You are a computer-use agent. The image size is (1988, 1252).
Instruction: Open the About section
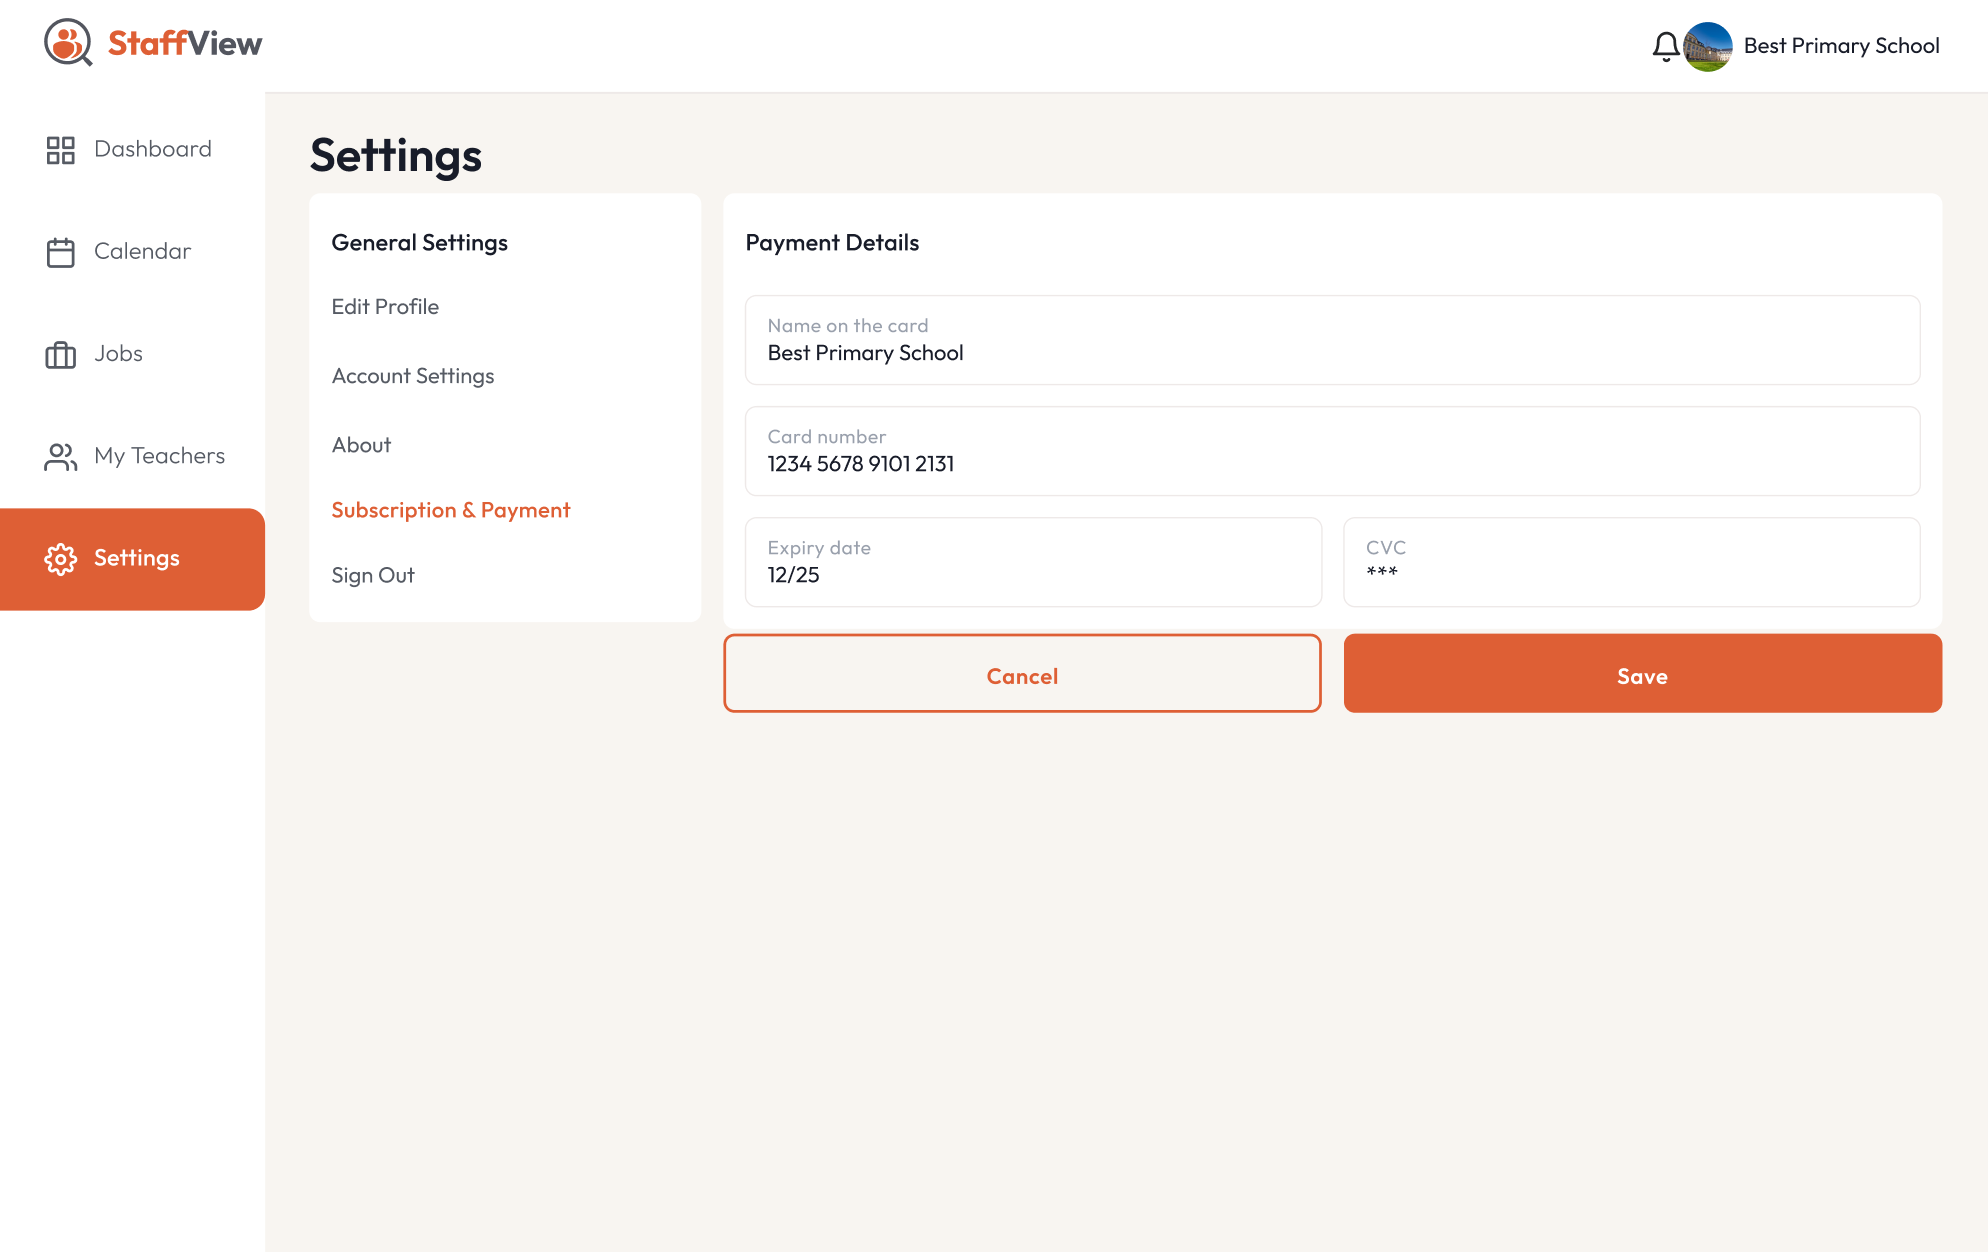(361, 445)
